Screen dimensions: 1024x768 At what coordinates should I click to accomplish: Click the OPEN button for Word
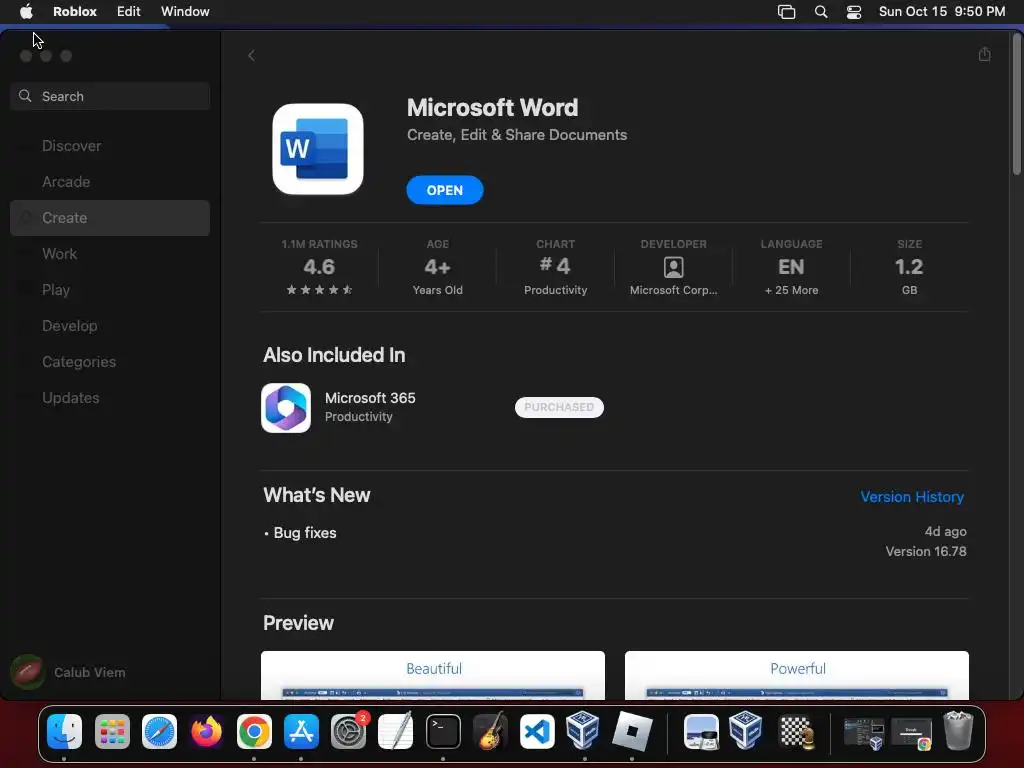445,190
